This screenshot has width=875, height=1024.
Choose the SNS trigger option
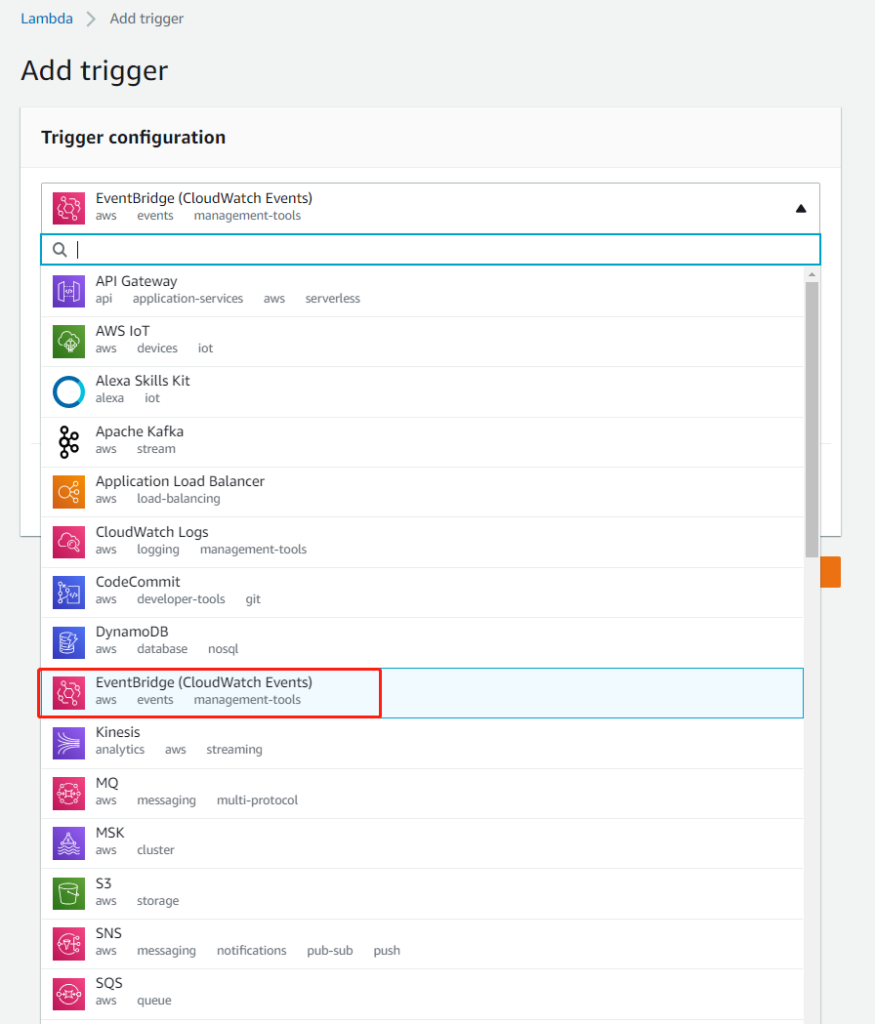click(108, 942)
